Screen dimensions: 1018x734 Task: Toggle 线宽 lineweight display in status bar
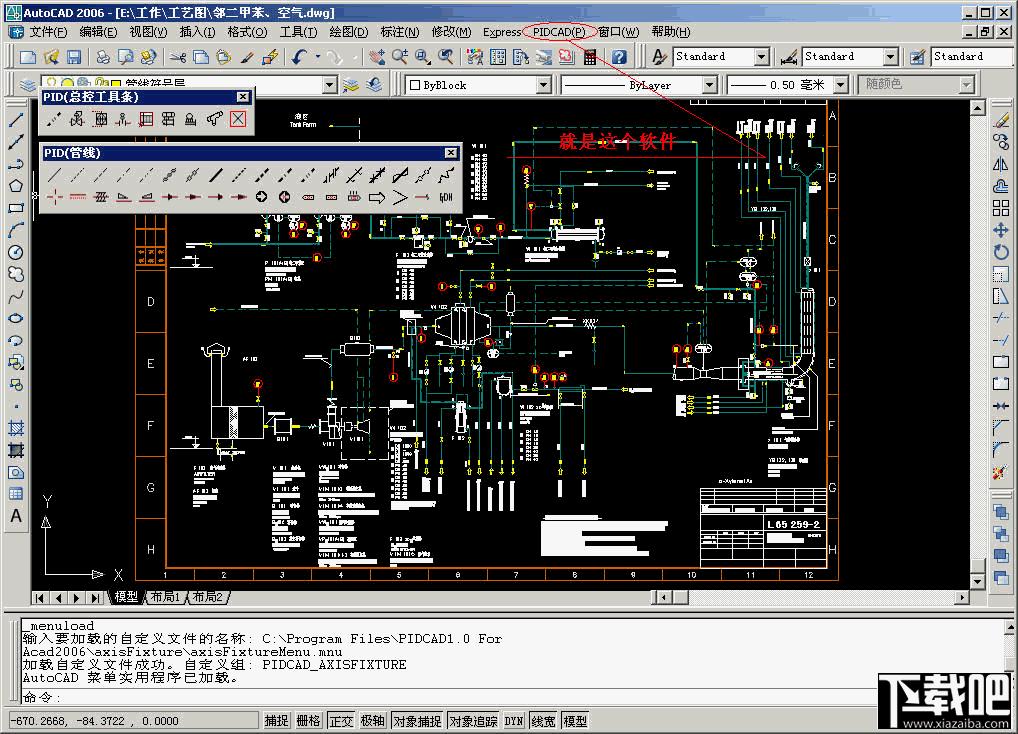tap(543, 721)
